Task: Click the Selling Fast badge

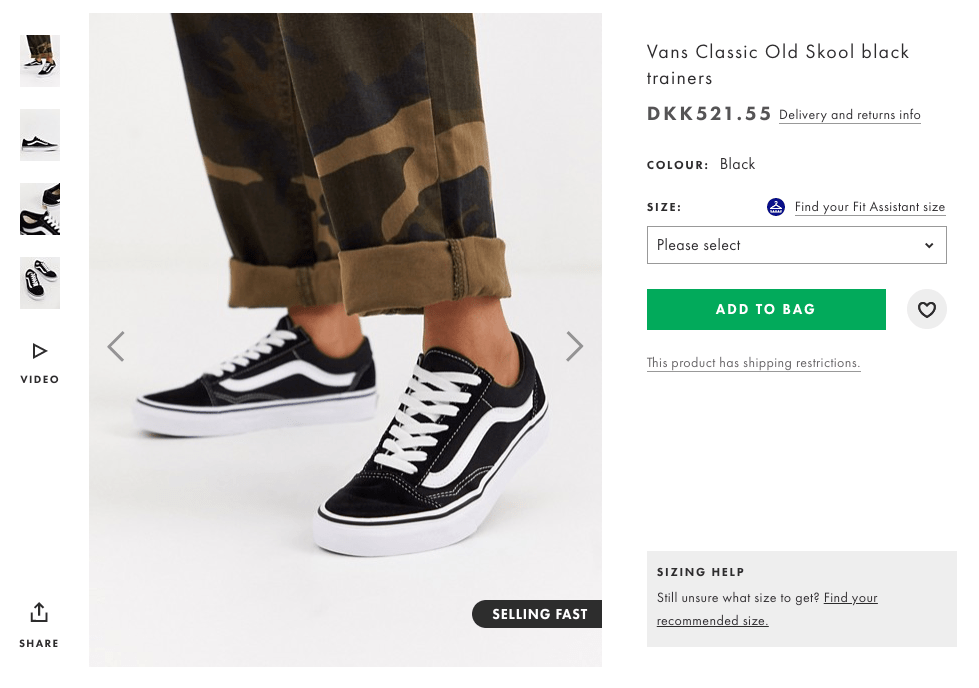Action: pyautogui.click(x=538, y=614)
